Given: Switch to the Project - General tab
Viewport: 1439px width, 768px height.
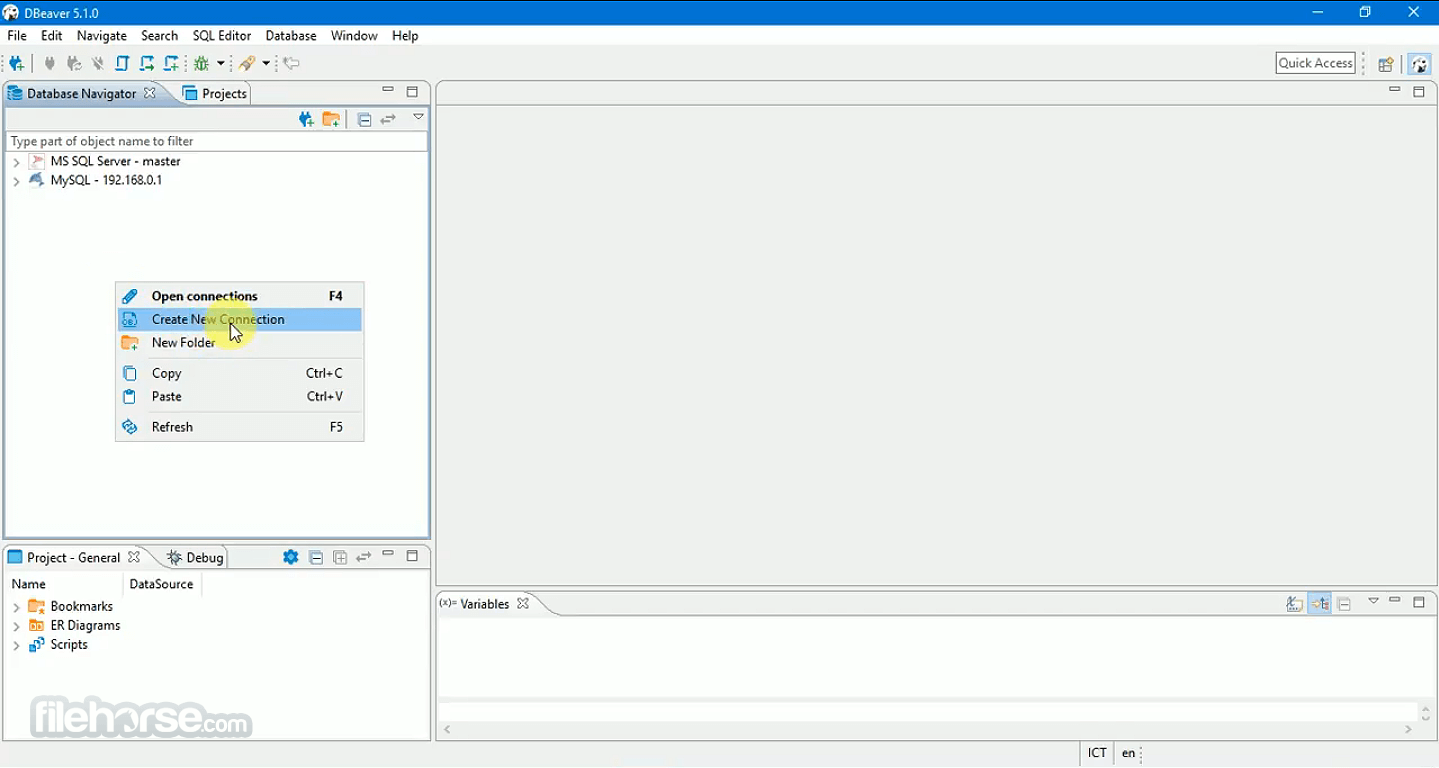Looking at the screenshot, I should point(73,557).
